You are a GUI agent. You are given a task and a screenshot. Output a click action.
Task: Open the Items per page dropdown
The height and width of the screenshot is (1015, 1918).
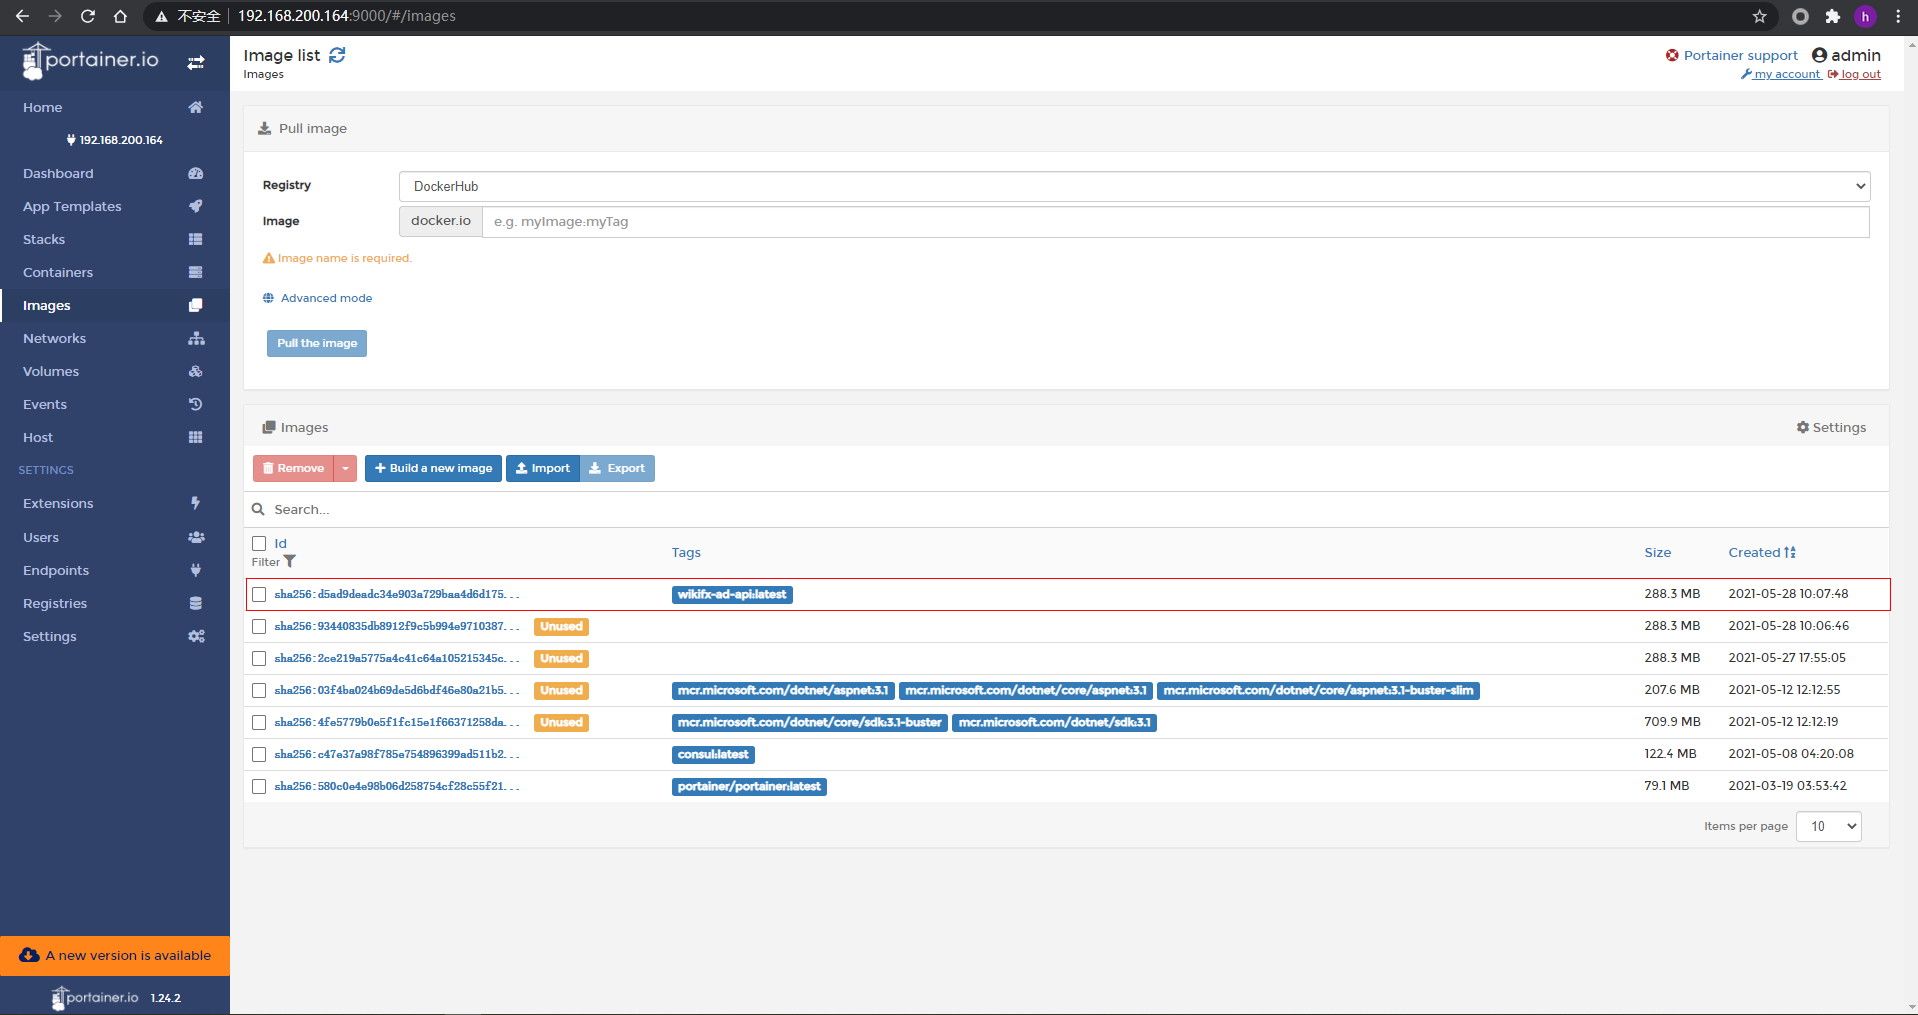1828,826
